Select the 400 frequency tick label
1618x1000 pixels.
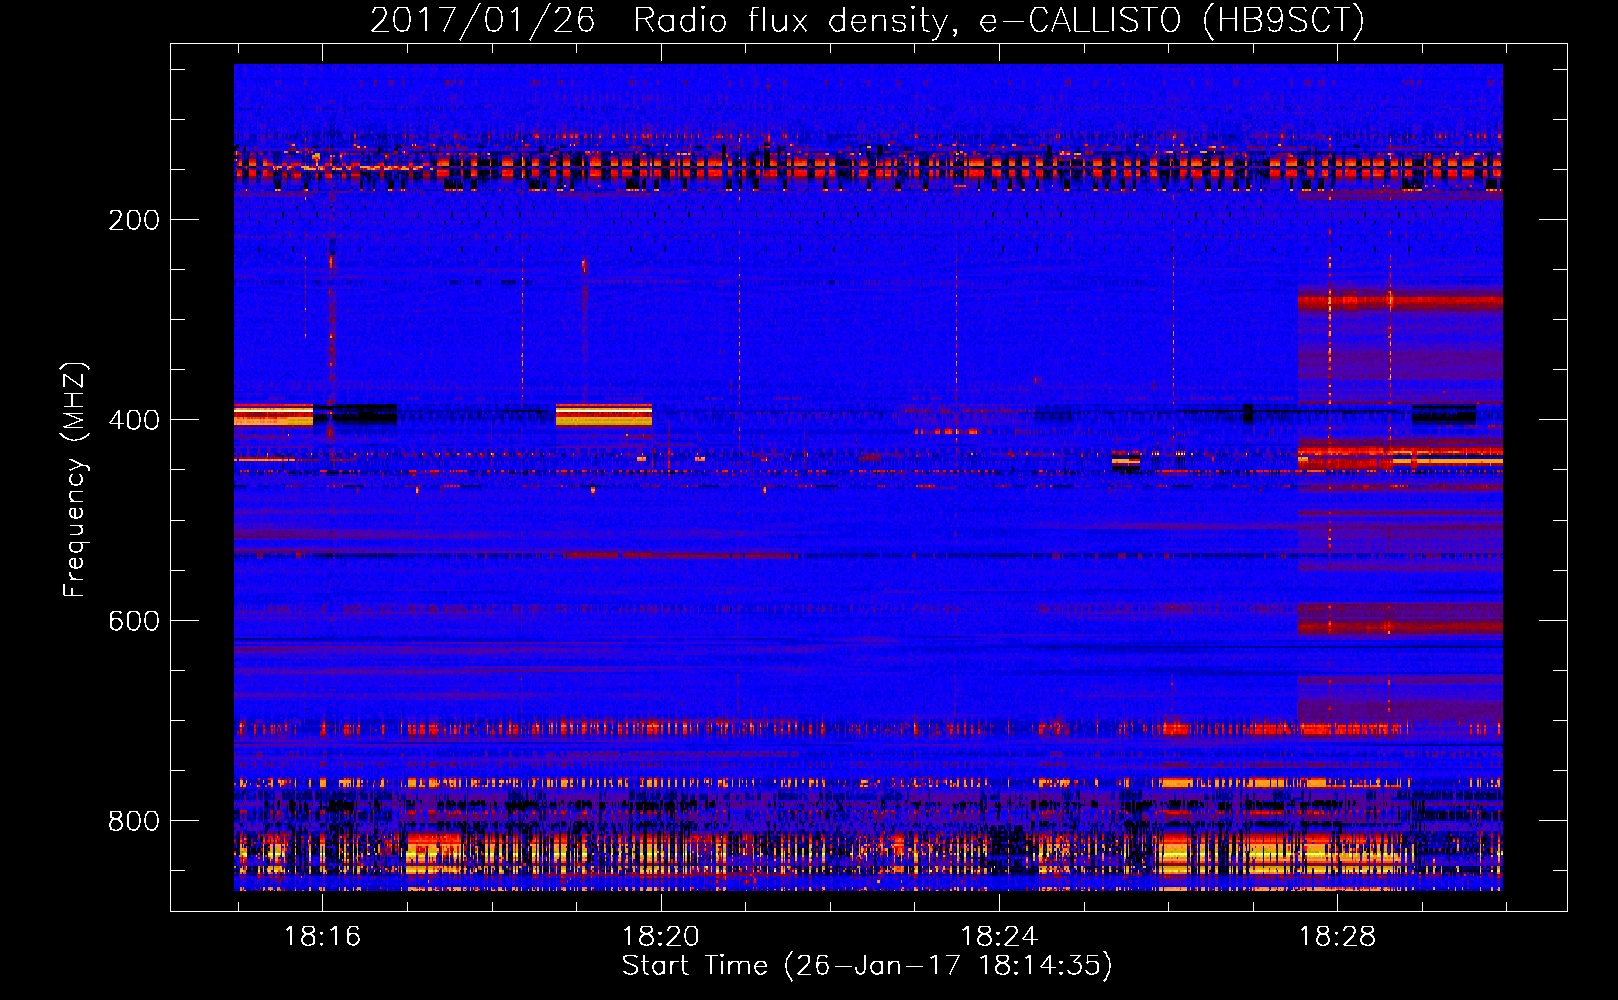(134, 420)
